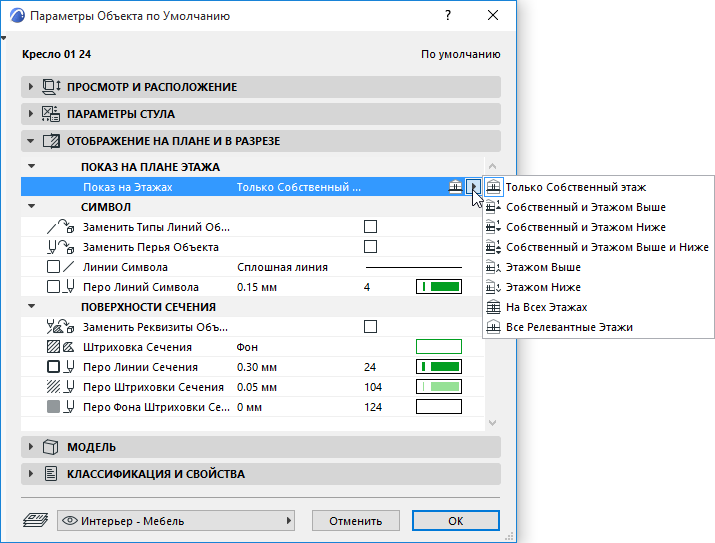Open the Интерьер - Мебель layer dropdown

(x=176, y=520)
